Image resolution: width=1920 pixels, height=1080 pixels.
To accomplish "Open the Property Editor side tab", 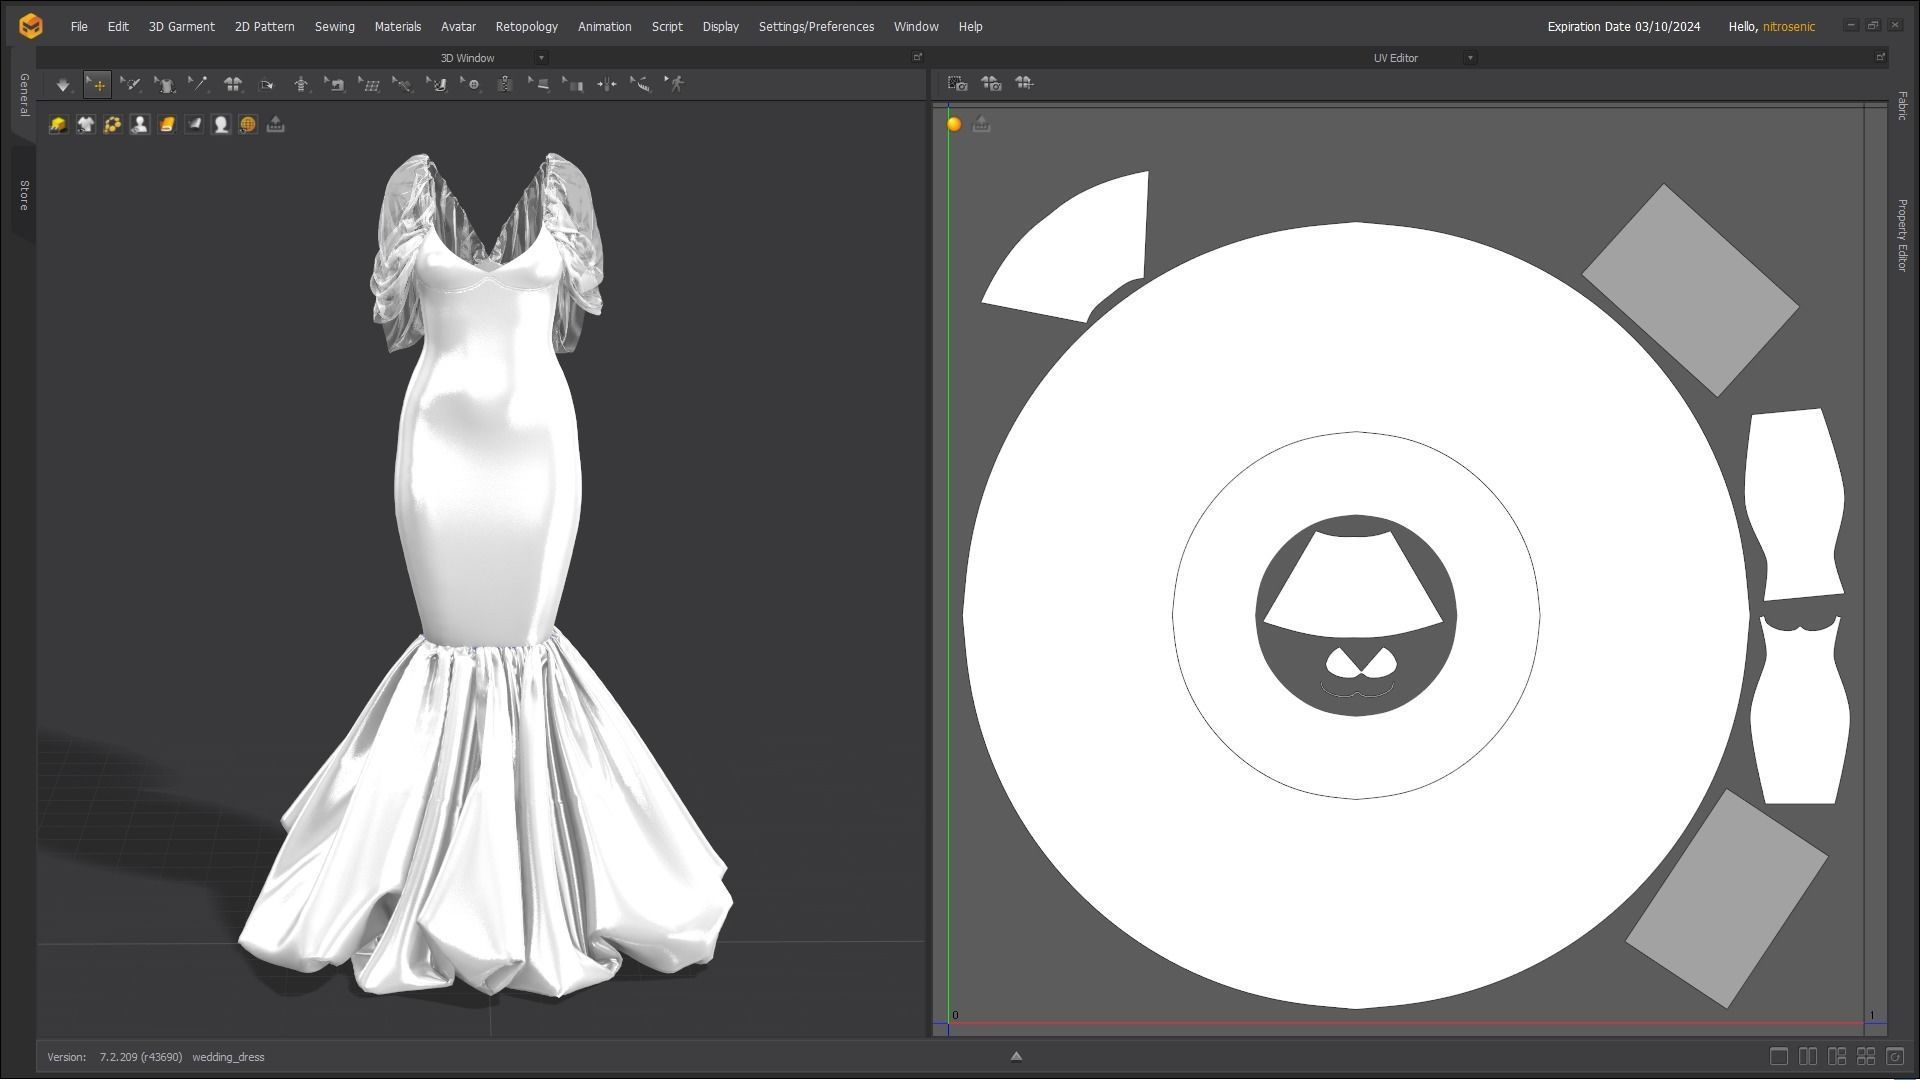I will pos(1901,235).
